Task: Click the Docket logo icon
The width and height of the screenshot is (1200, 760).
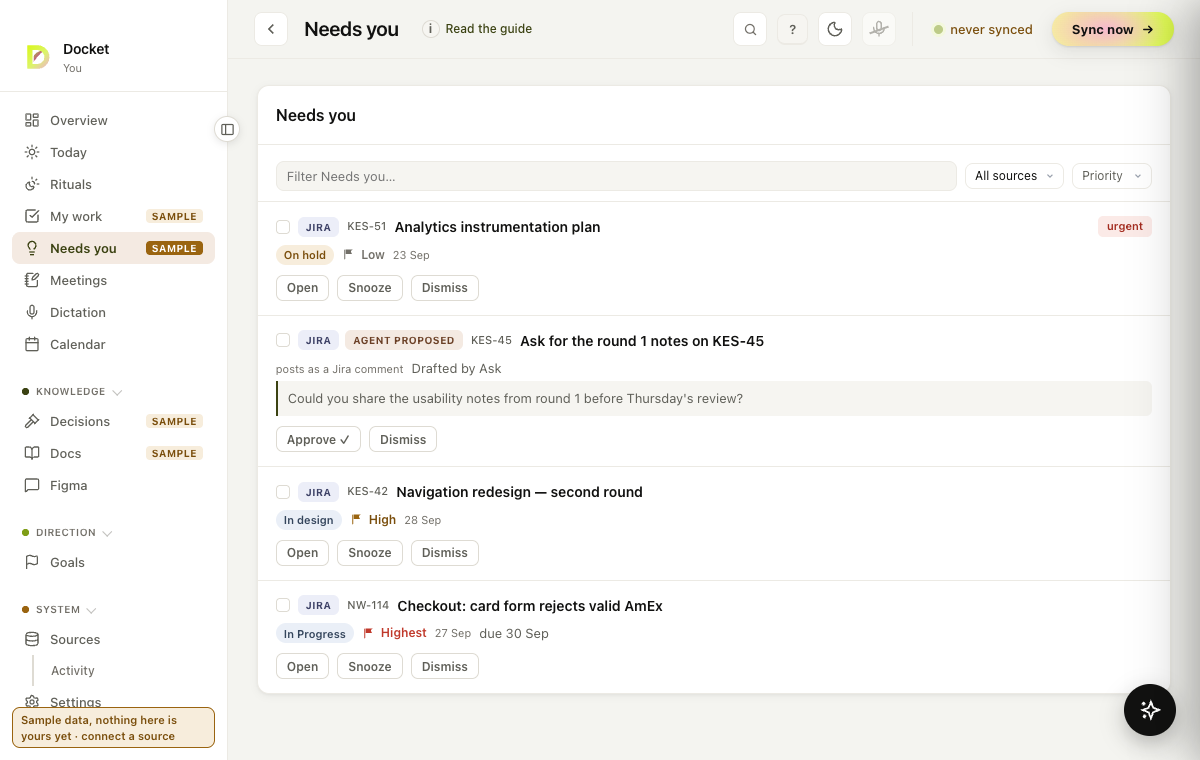Action: [x=38, y=57]
